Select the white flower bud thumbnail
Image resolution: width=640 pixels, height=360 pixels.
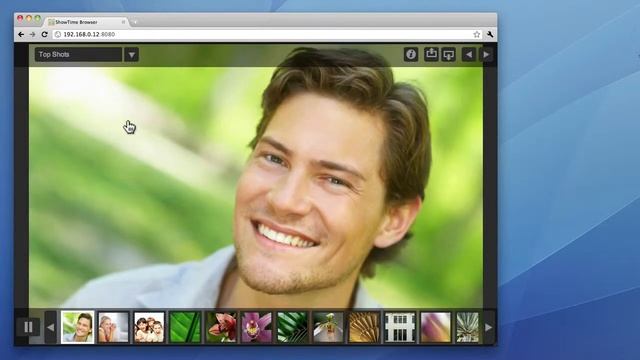328,327
